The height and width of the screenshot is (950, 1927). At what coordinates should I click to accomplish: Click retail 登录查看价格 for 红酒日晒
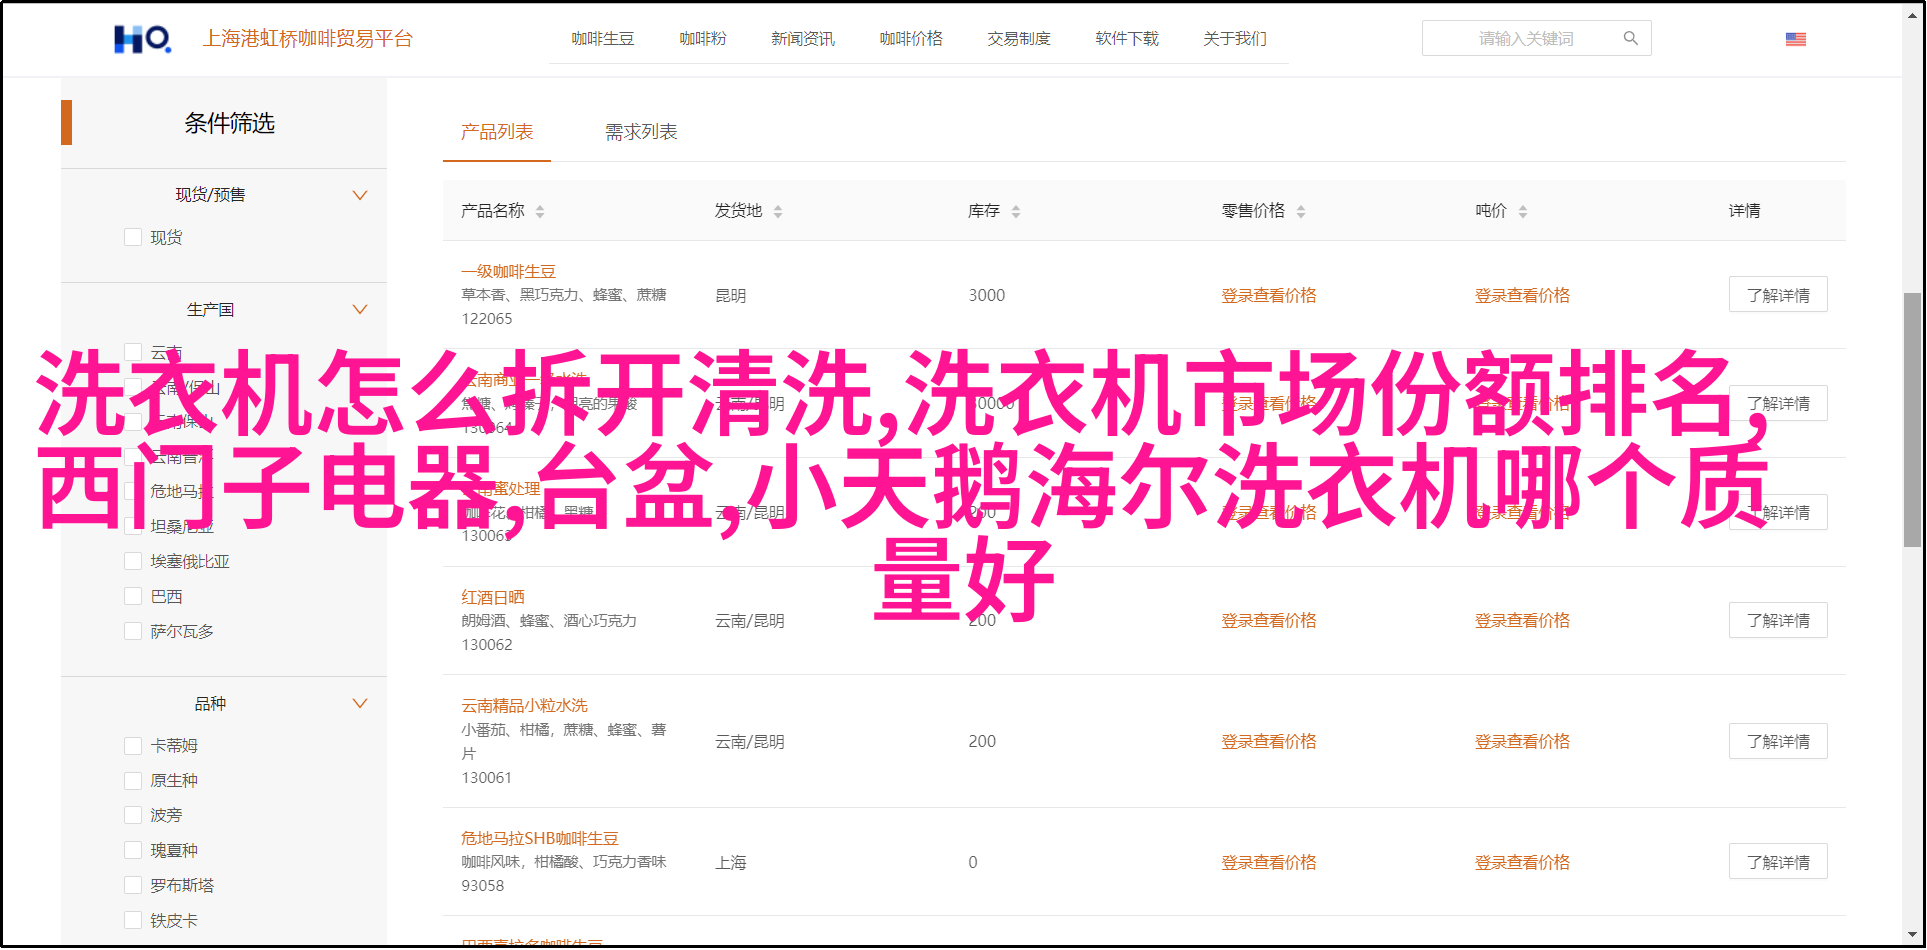tap(1269, 621)
